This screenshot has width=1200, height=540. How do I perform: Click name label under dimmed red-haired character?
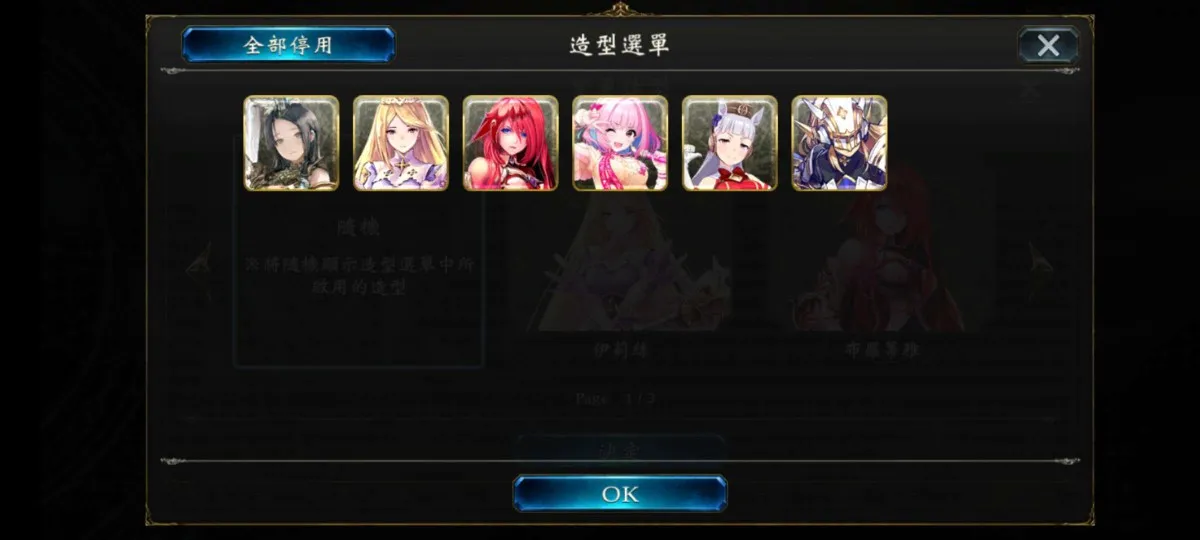[x=883, y=351]
